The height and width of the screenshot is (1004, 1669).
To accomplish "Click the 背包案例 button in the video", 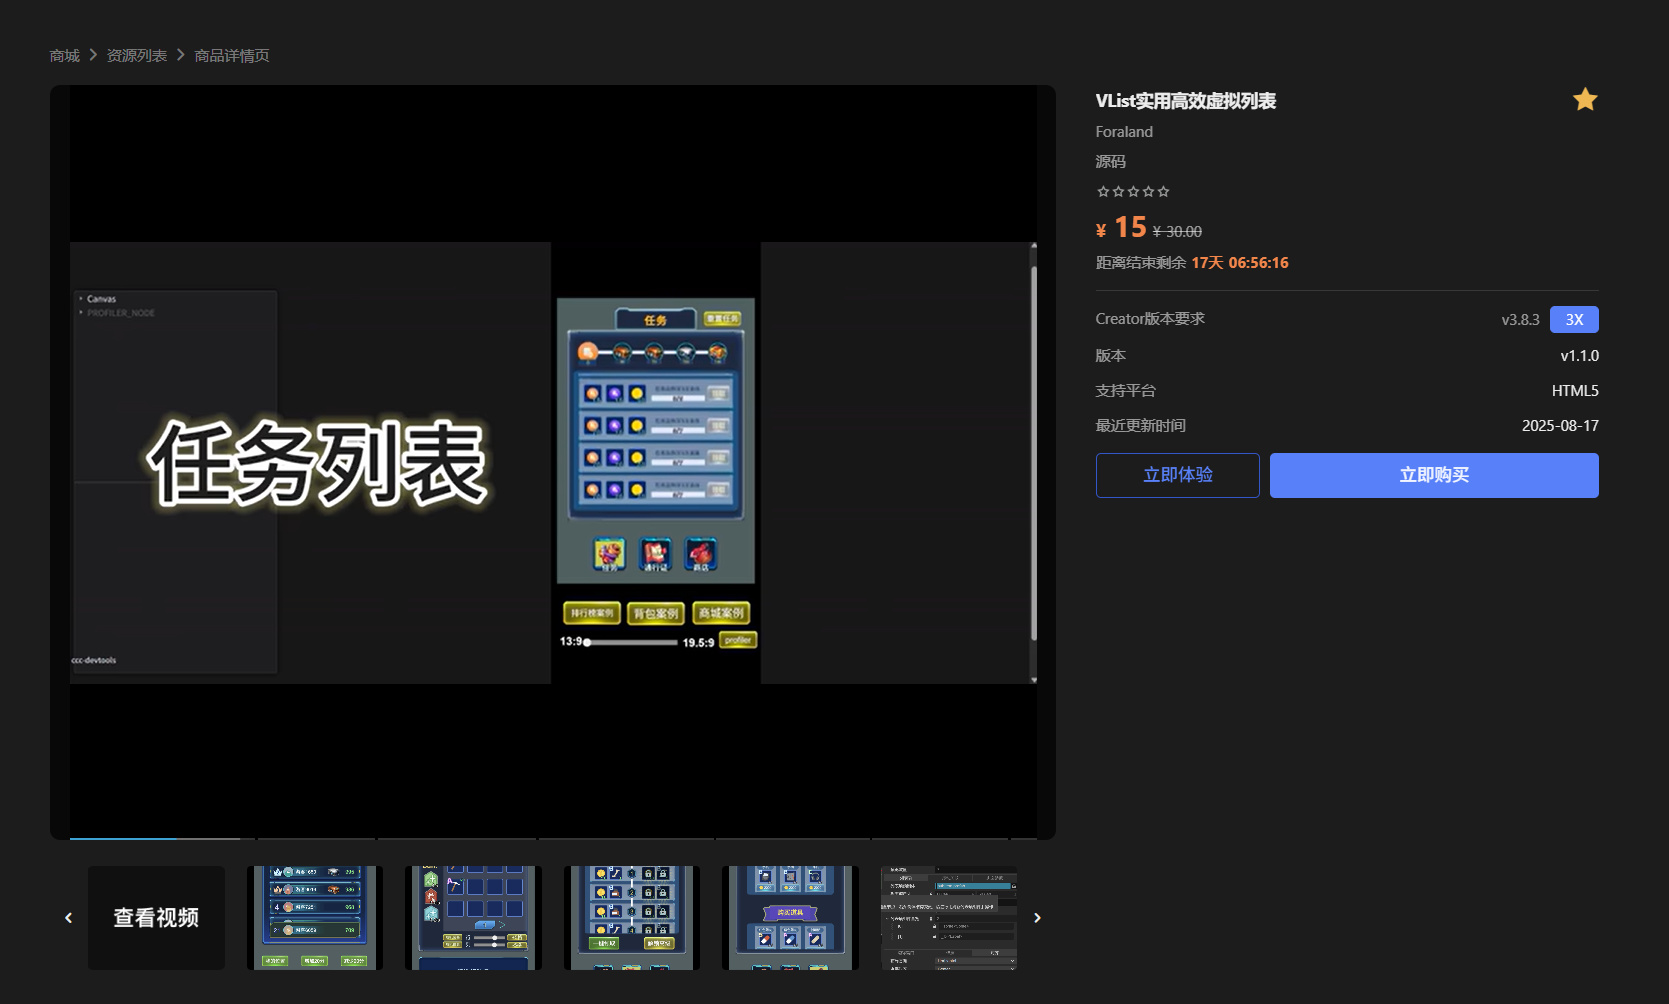I will 656,613.
